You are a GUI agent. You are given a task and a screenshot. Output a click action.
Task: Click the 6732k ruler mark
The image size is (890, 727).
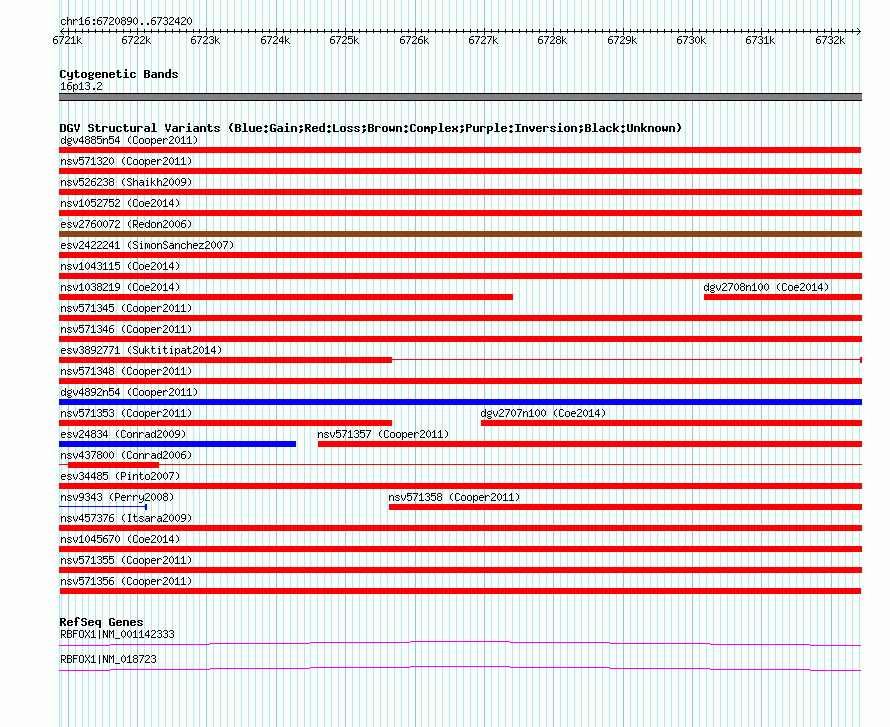pyautogui.click(x=830, y=40)
